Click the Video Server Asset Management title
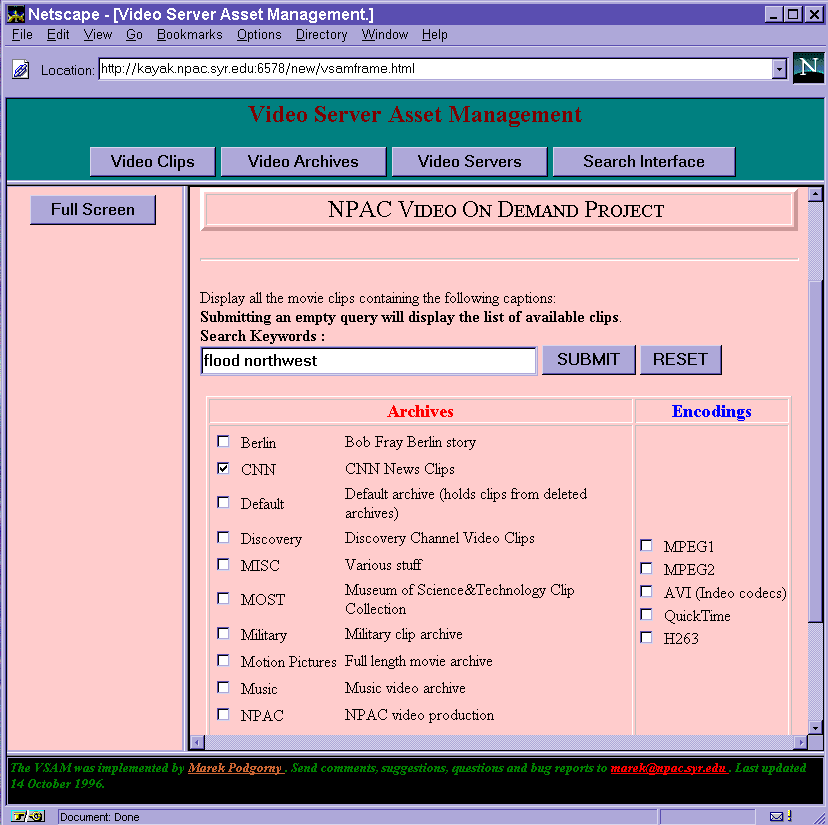The image size is (828, 825). pos(415,115)
